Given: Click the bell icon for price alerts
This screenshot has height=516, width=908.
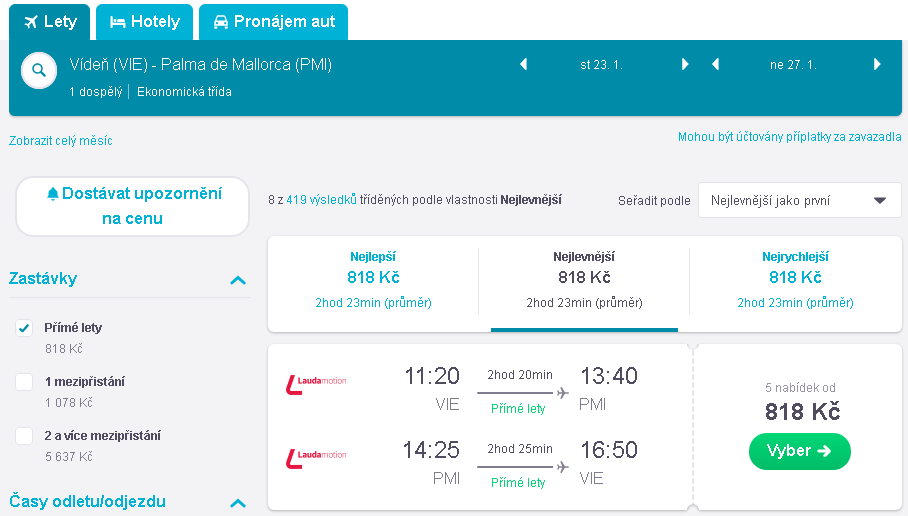Looking at the screenshot, I should point(53,194).
